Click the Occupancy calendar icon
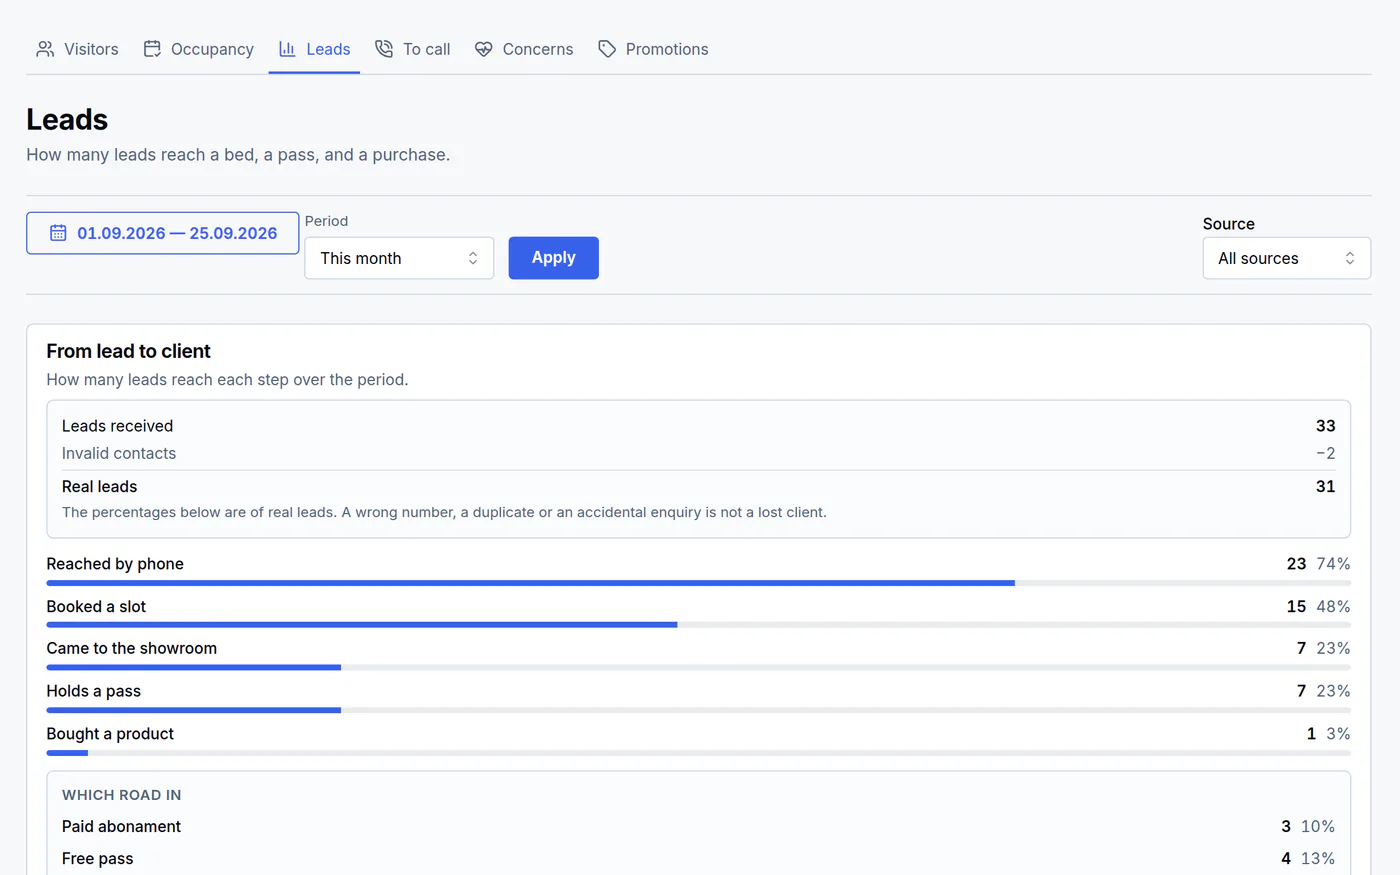Image resolution: width=1400 pixels, height=875 pixels. [152, 49]
